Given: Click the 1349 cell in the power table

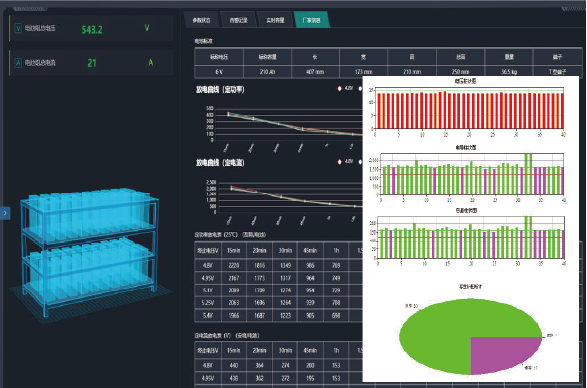Looking at the screenshot, I should 285,266.
